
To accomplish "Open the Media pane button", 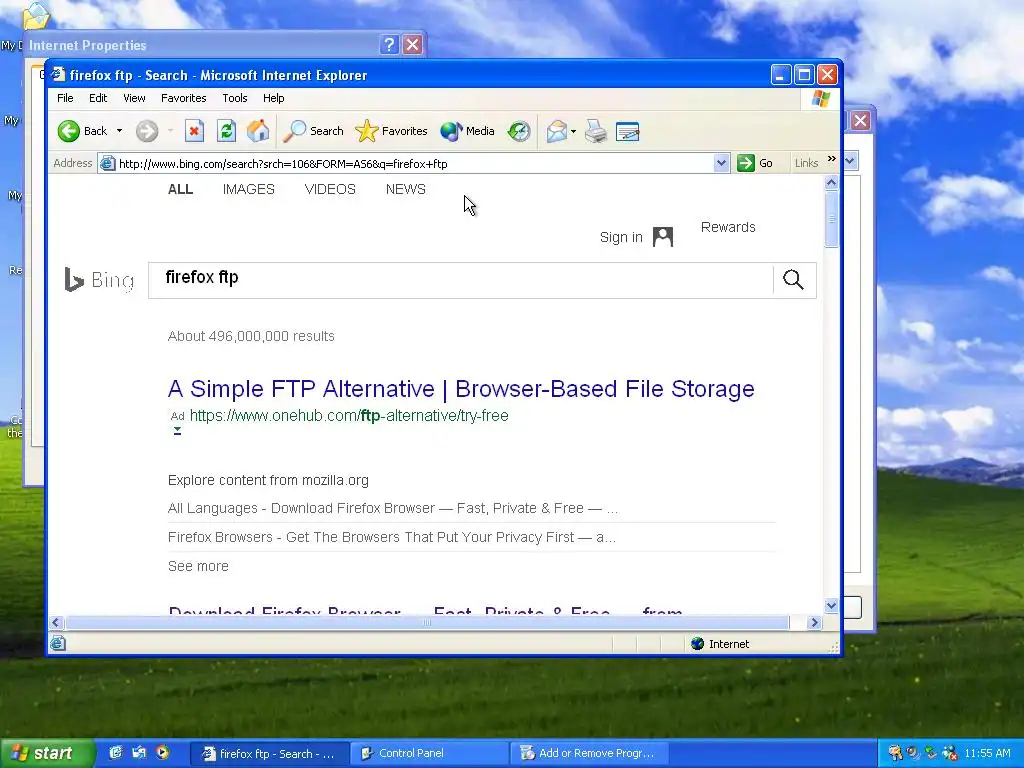I will (468, 131).
